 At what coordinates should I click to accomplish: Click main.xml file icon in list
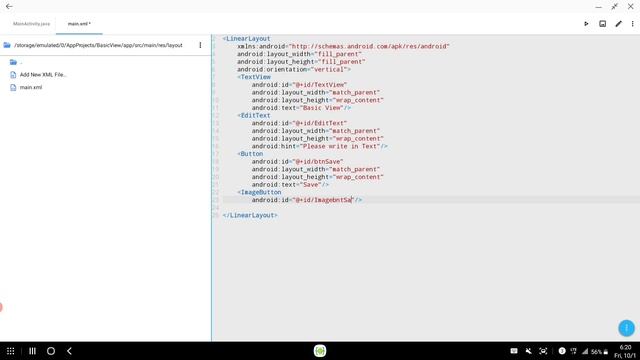tap(13, 87)
